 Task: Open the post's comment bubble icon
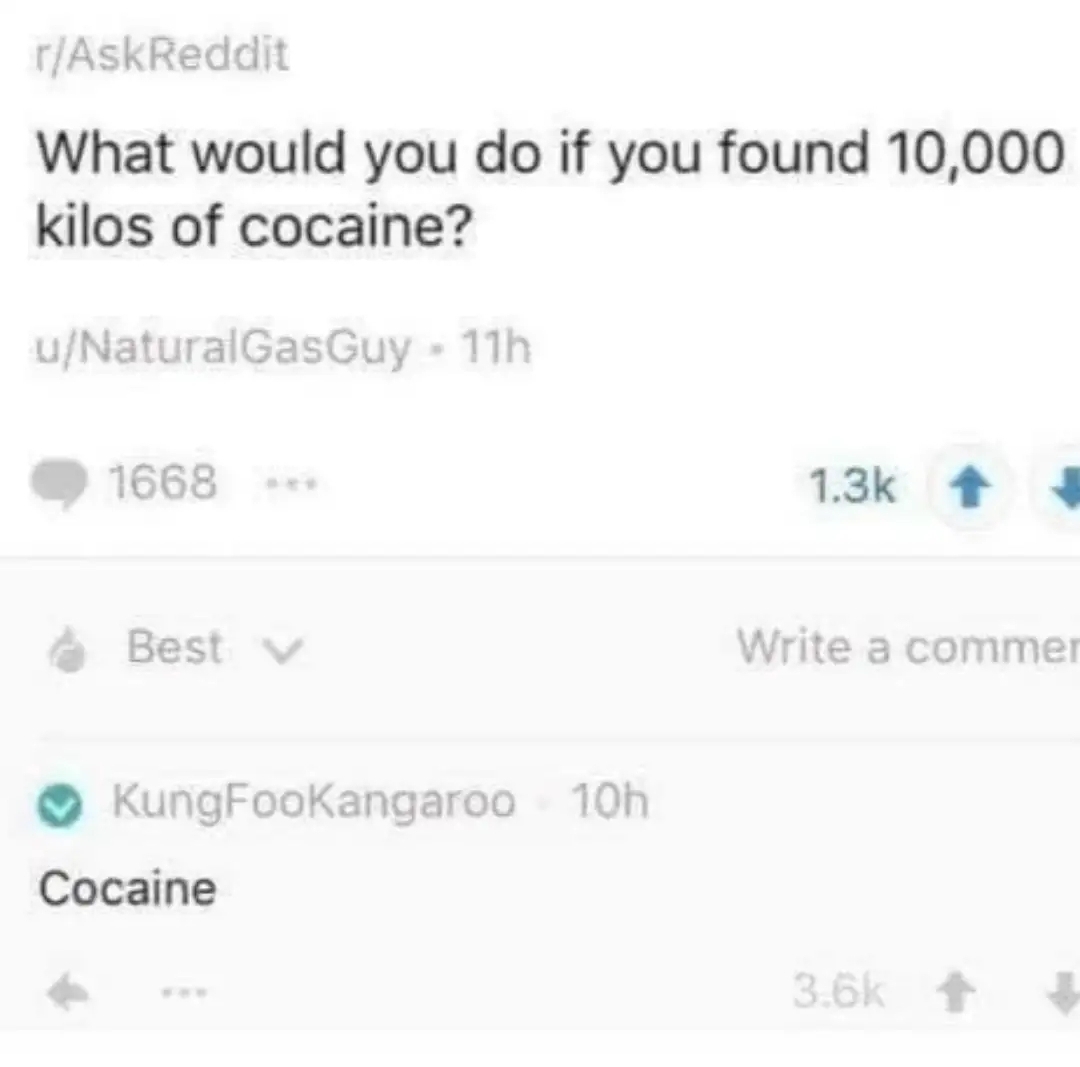click(59, 483)
